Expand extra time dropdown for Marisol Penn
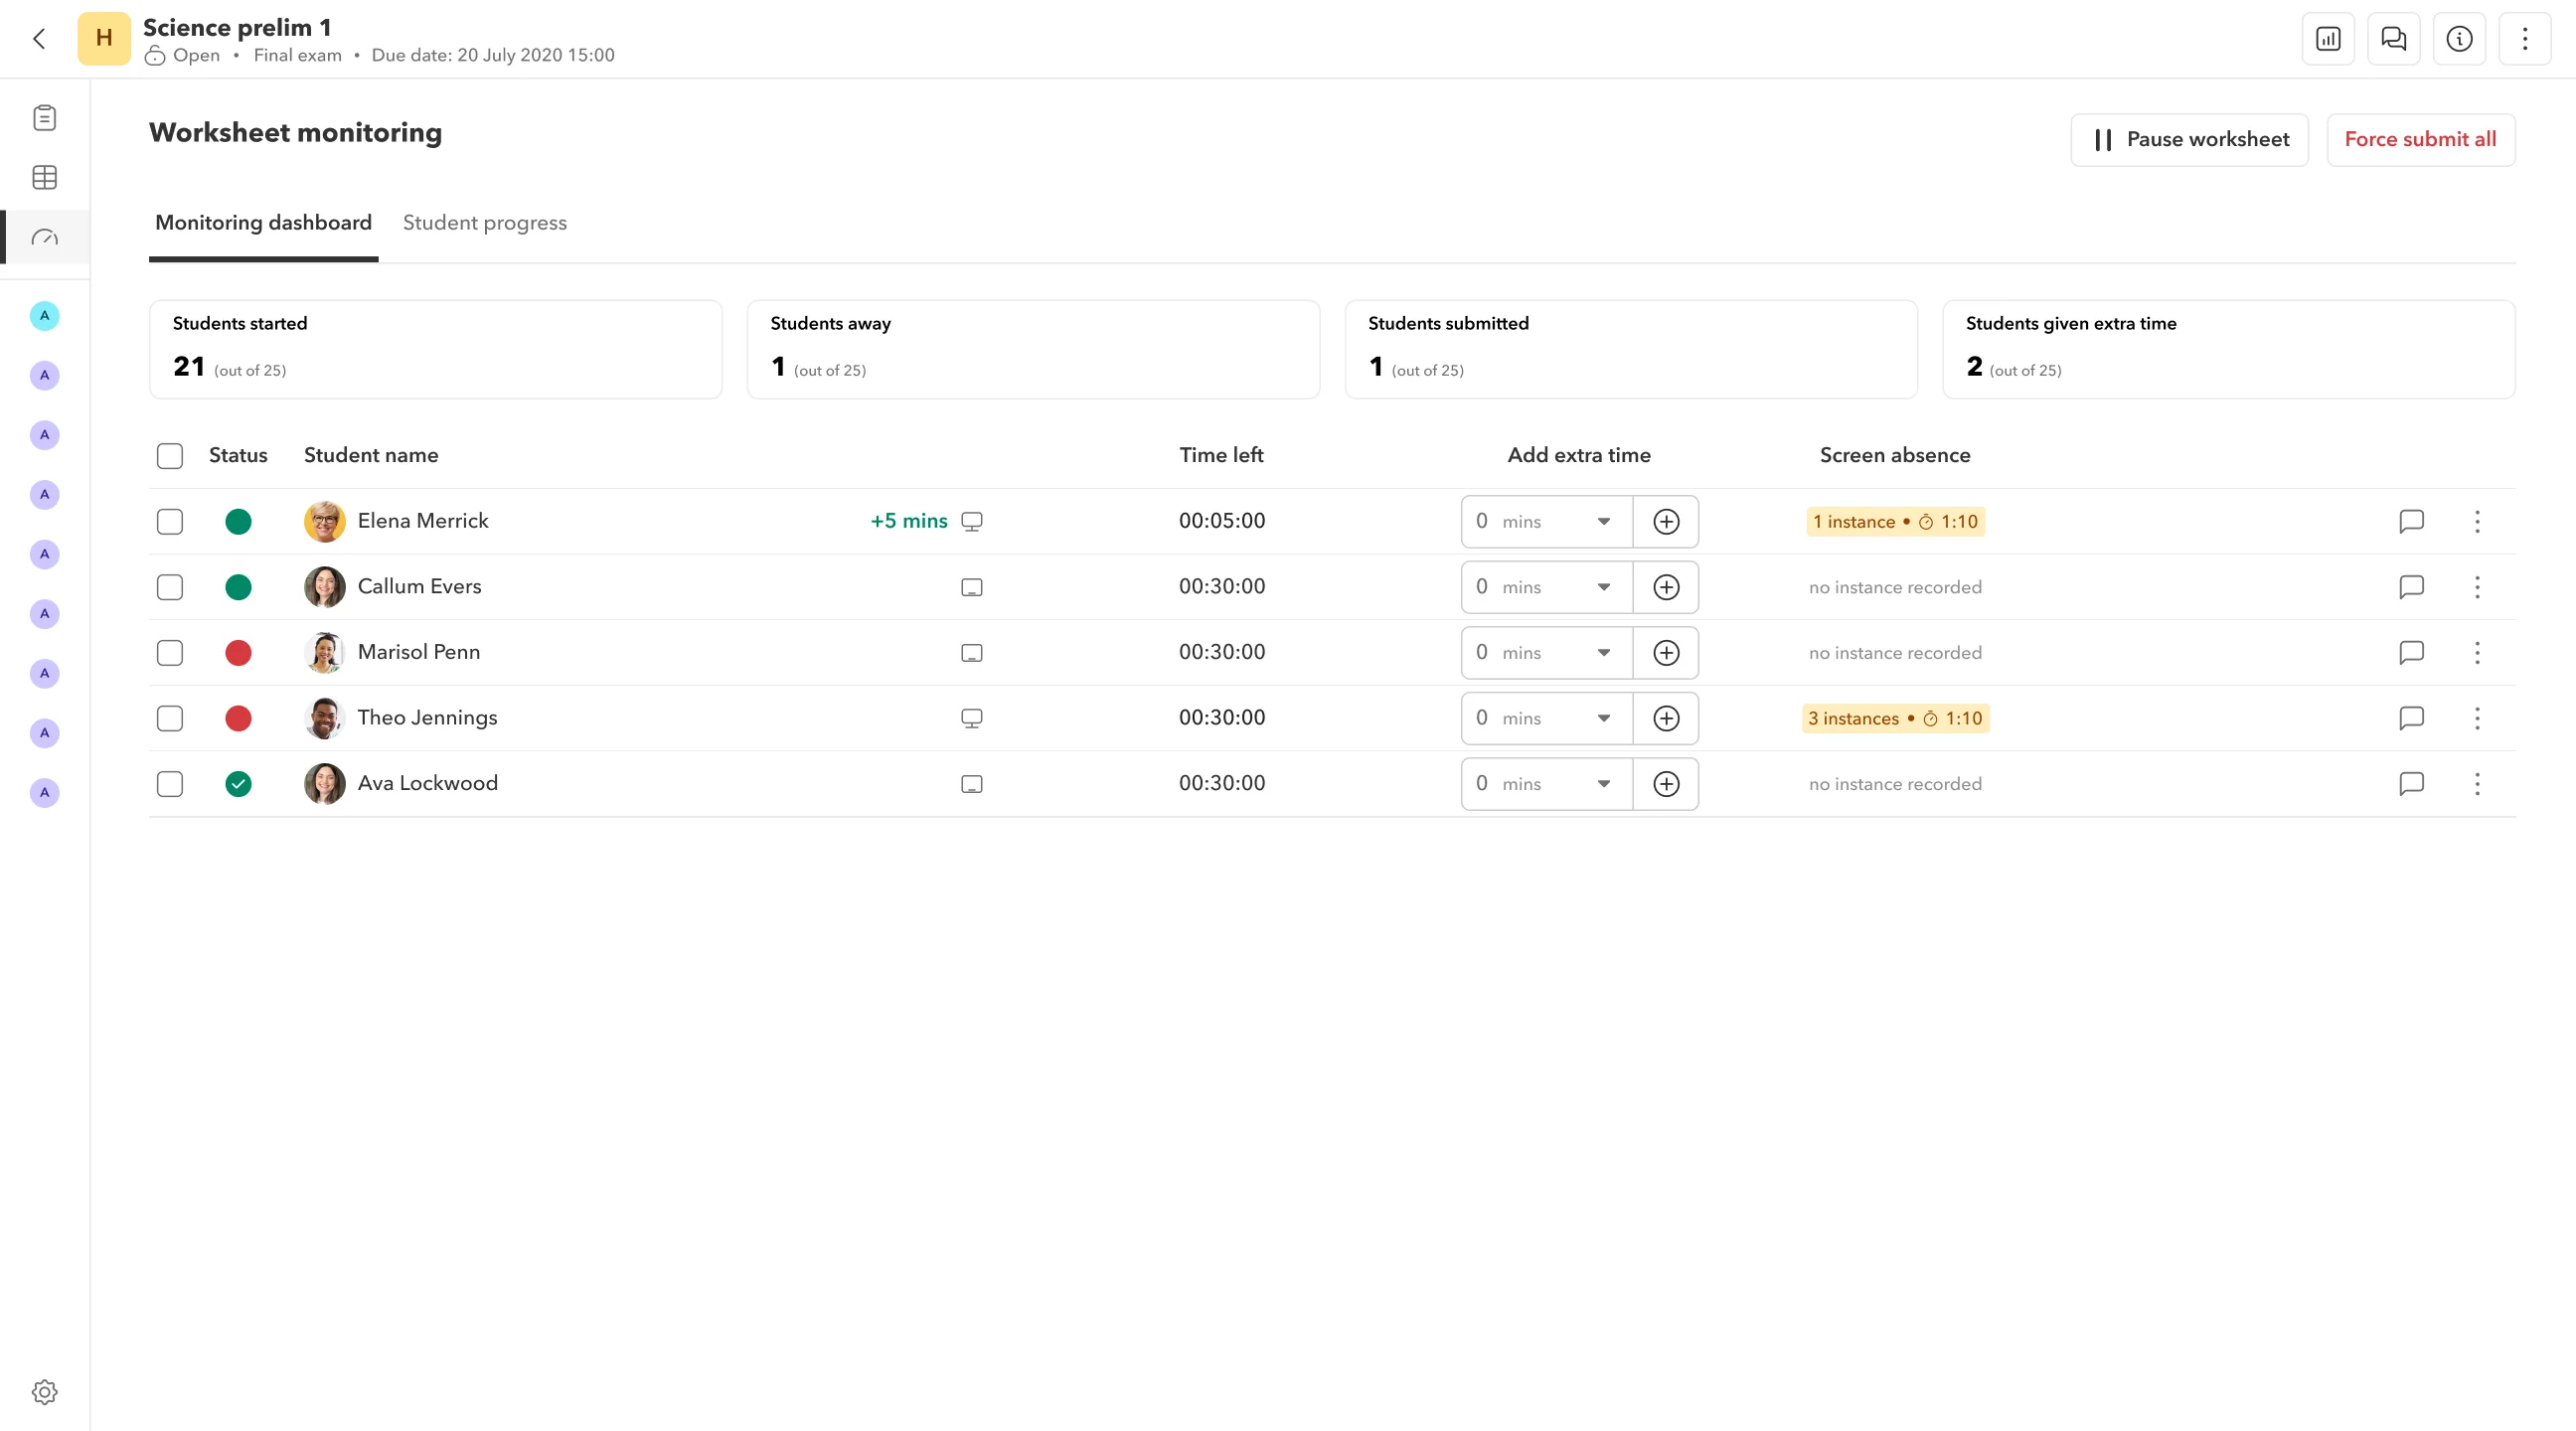2576x1431 pixels. coord(1603,653)
